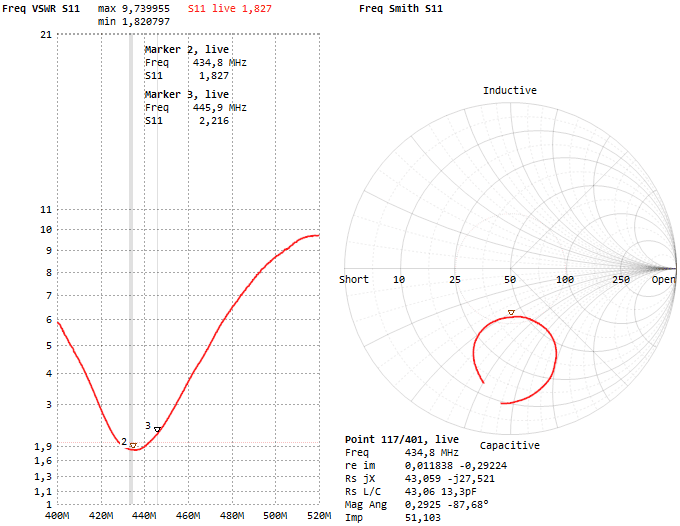Click the '21' VSWR axis label

click(46, 35)
